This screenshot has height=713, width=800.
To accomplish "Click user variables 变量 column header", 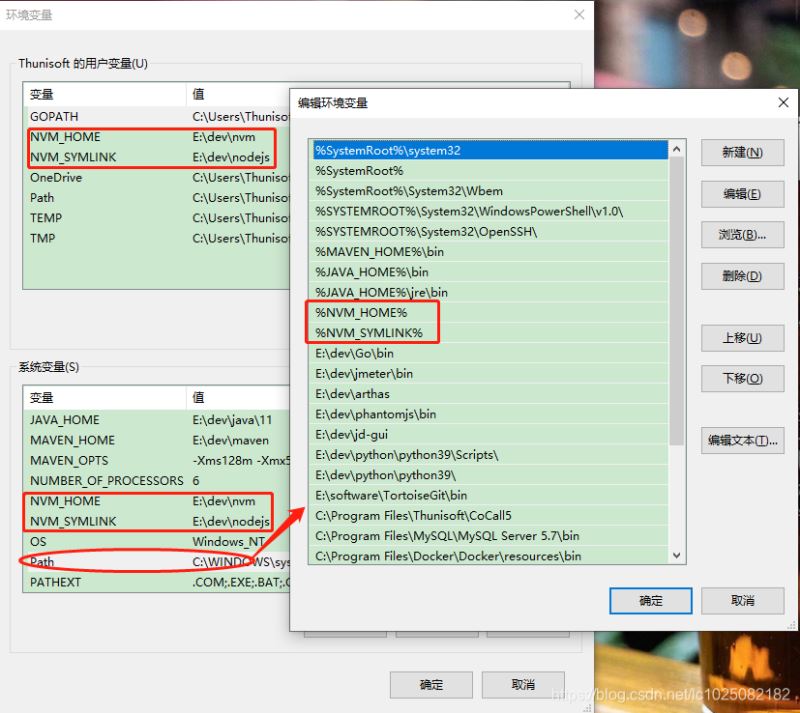I will (105, 94).
